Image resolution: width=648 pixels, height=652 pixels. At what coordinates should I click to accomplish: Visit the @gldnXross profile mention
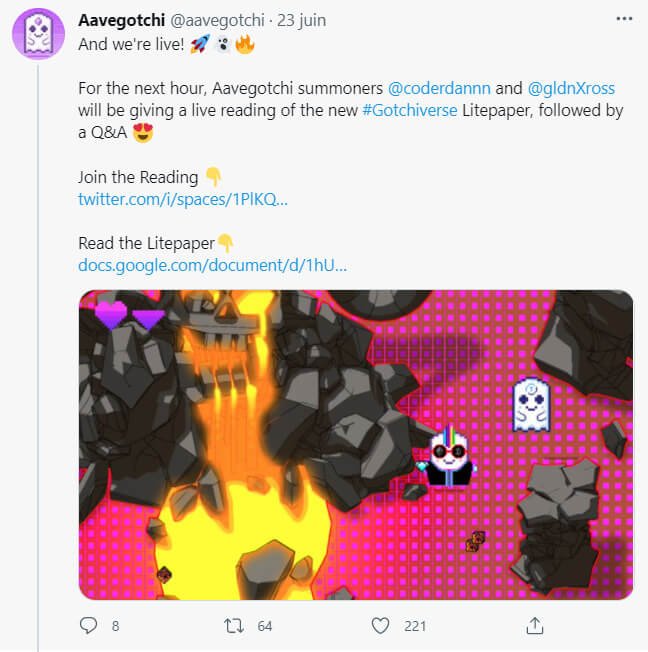pos(566,88)
